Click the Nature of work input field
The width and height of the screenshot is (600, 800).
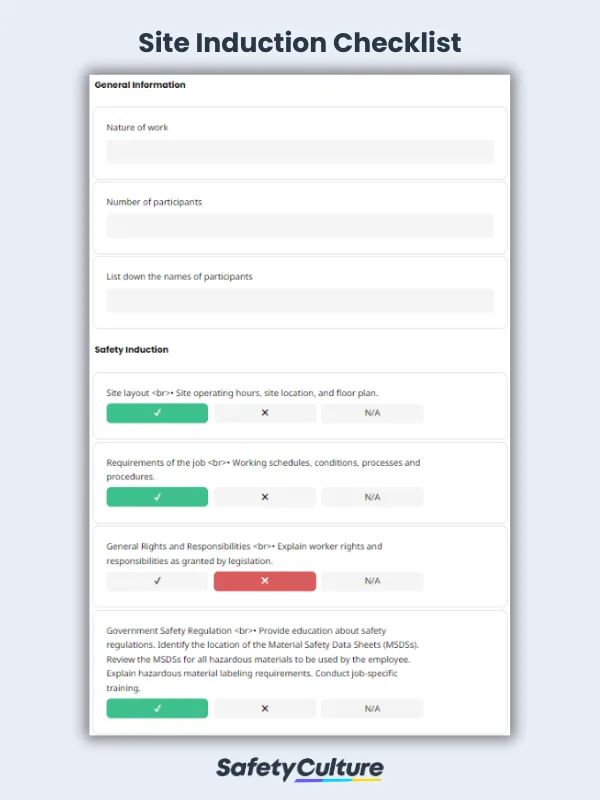300,151
